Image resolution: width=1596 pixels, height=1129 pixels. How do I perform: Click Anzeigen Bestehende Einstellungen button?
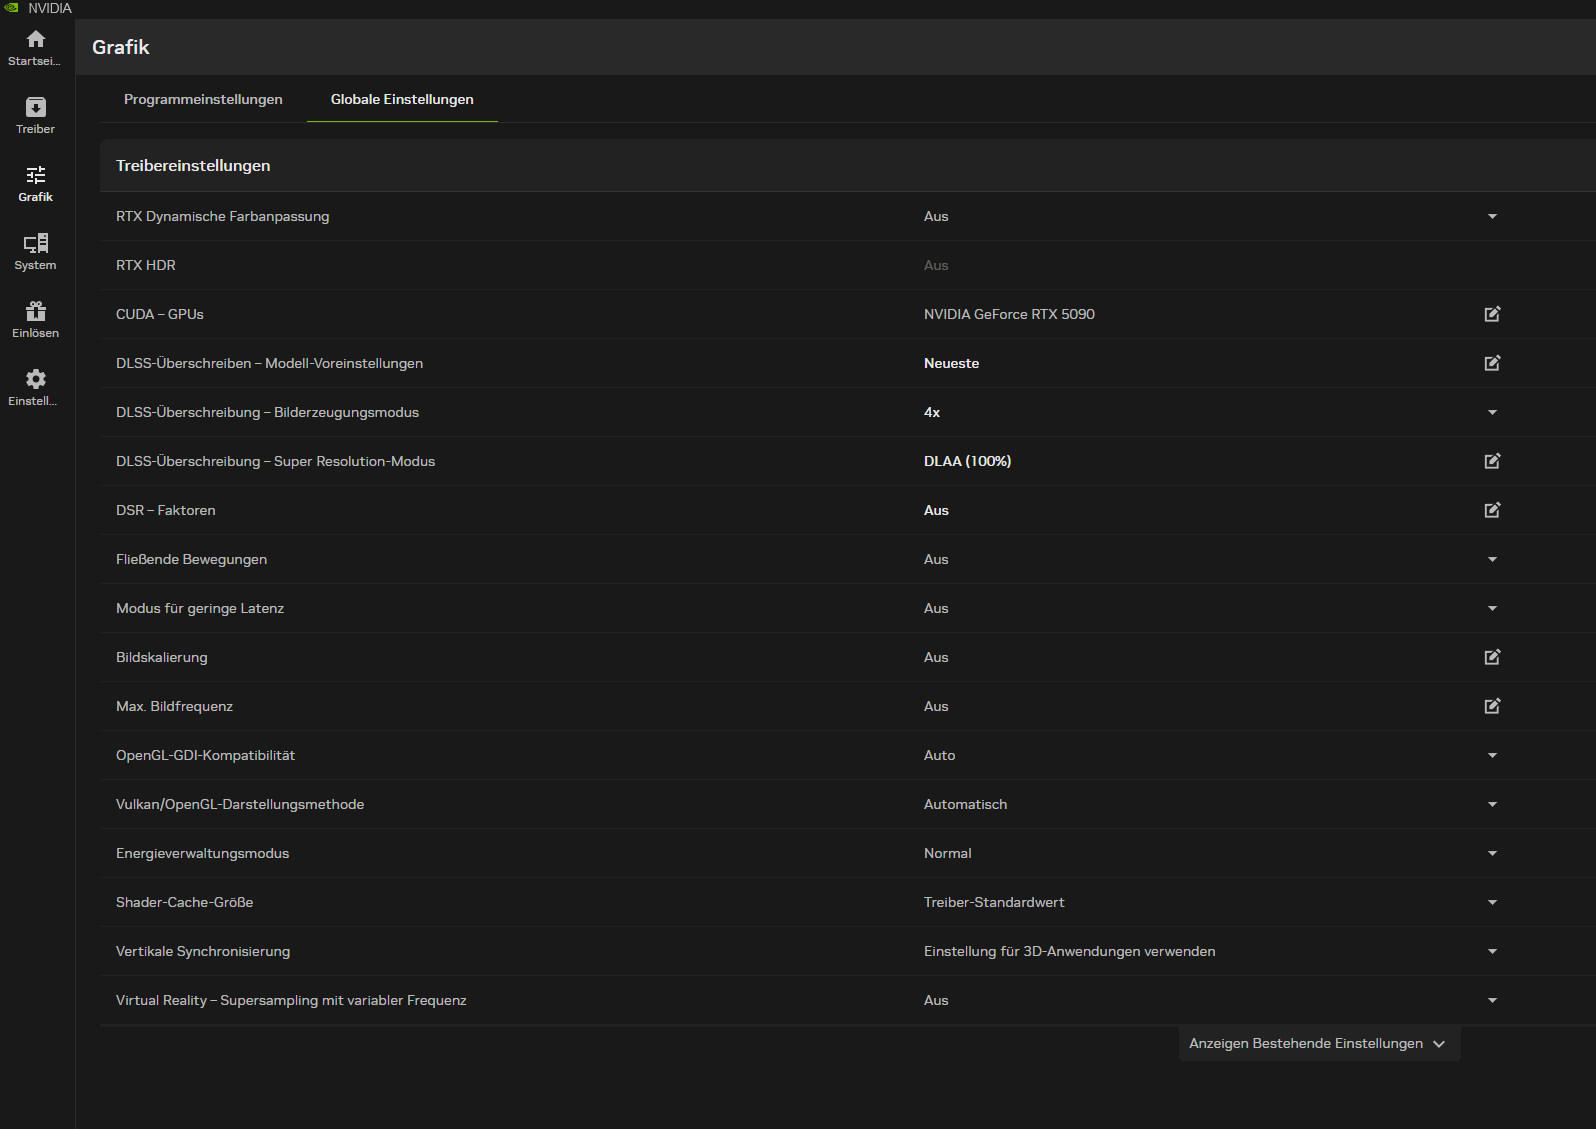[1318, 1043]
